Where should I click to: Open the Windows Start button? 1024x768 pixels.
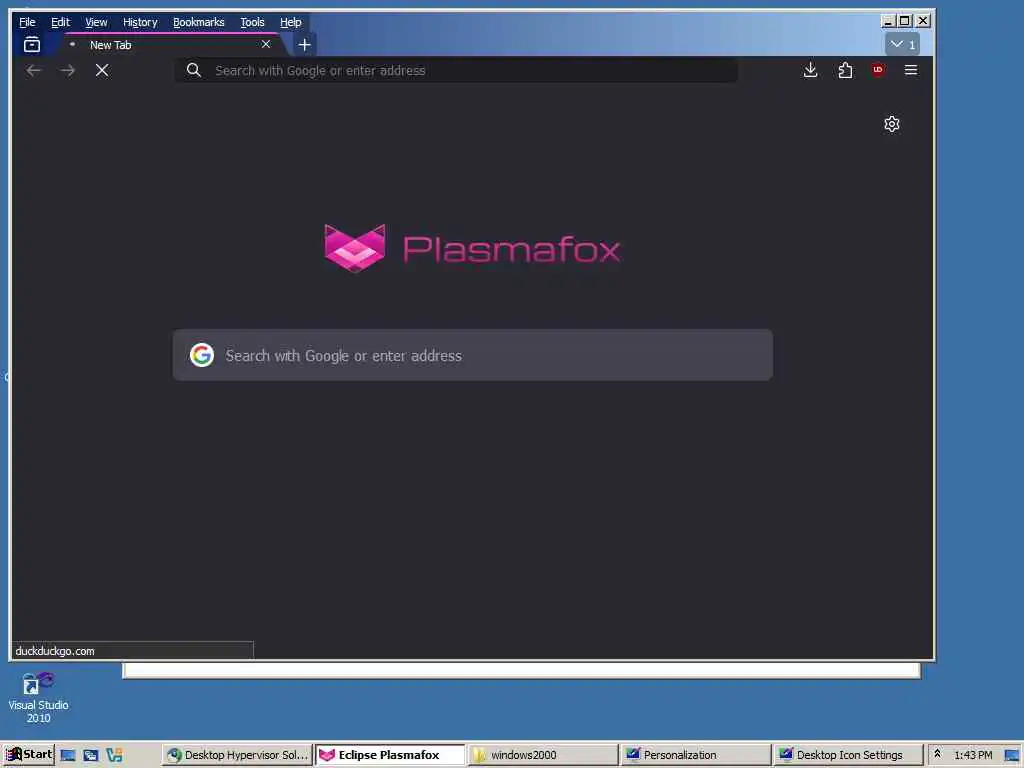click(x=29, y=754)
